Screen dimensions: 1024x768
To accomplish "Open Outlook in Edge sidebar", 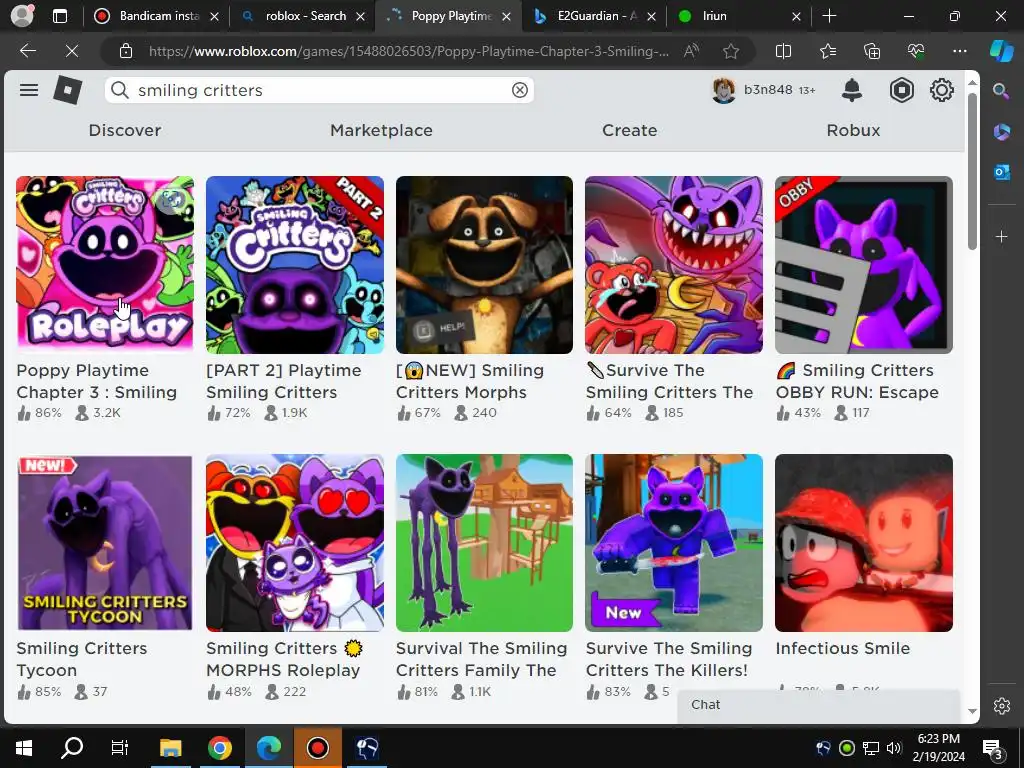I will coord(1001,172).
